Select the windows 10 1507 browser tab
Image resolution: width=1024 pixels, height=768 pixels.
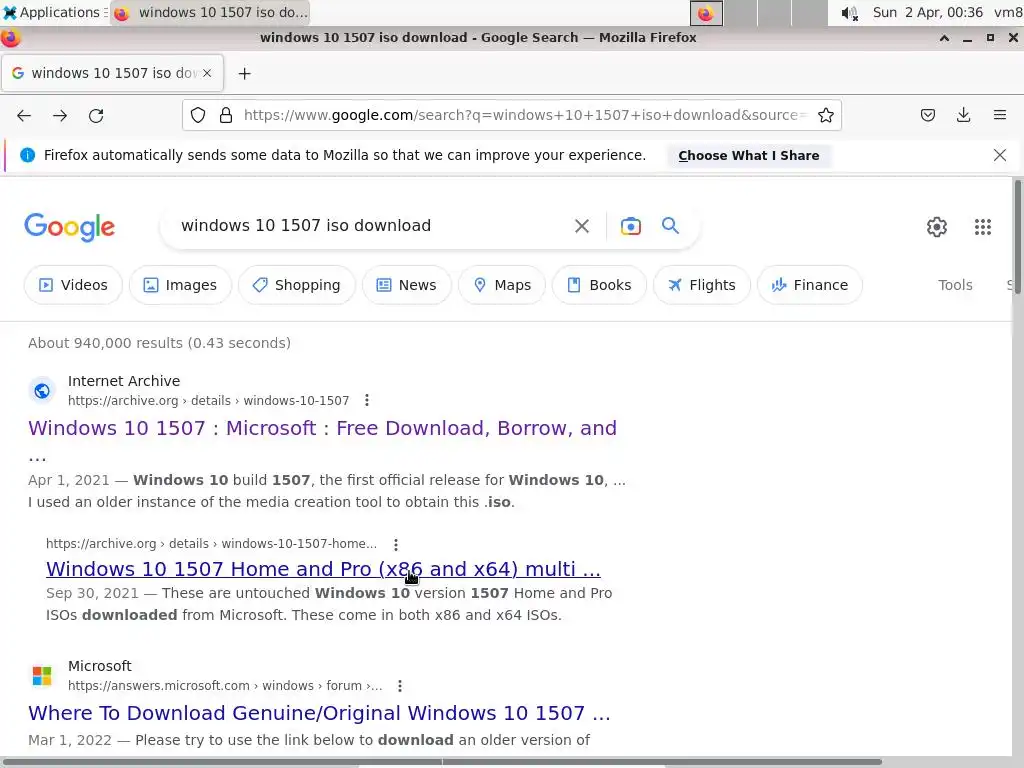click(113, 73)
